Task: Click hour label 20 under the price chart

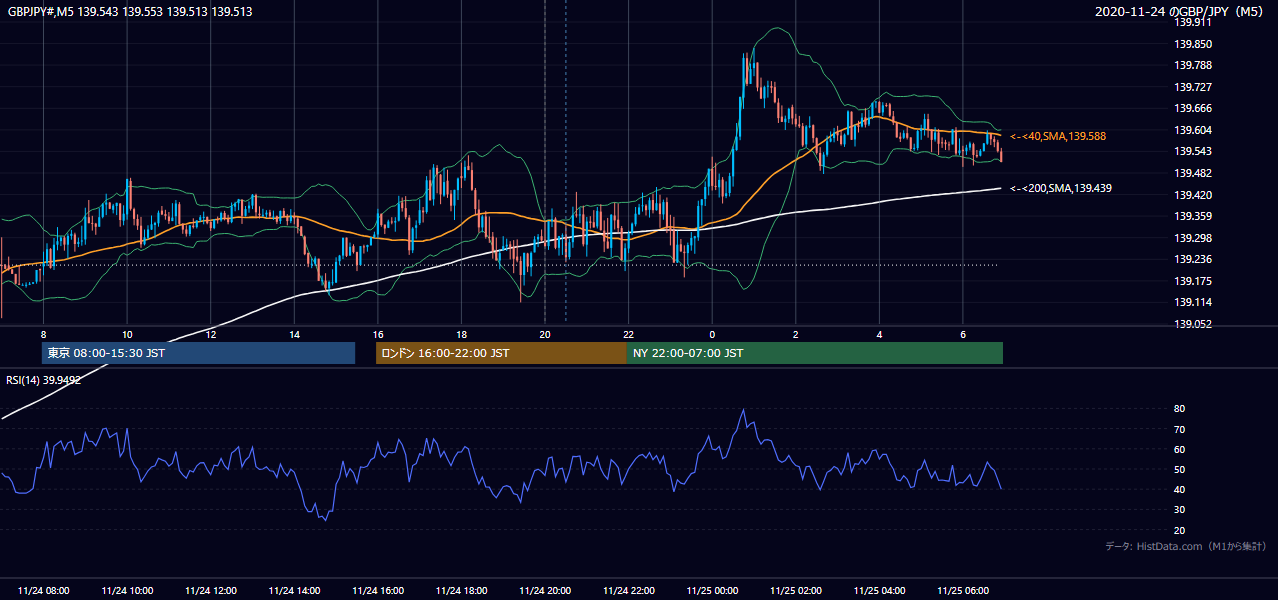Action: pos(545,334)
